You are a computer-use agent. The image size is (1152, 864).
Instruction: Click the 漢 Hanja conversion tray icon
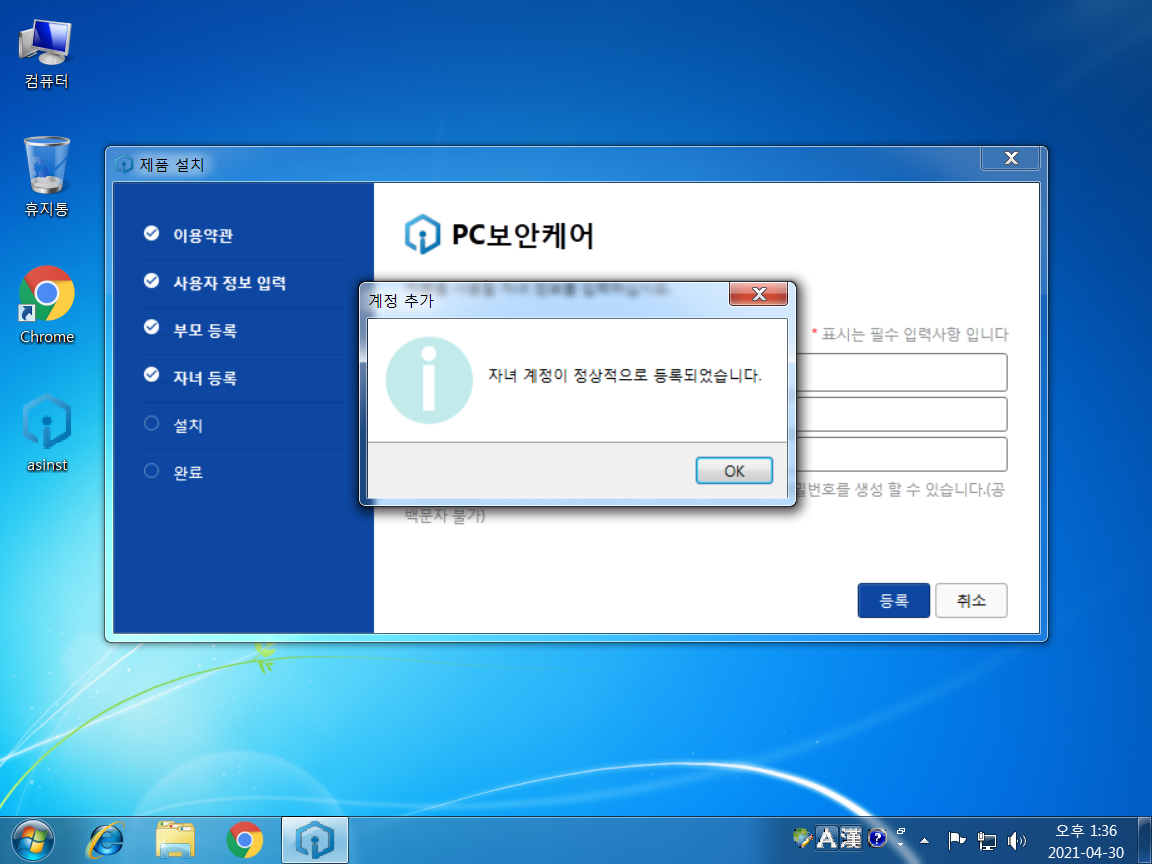tap(851, 838)
